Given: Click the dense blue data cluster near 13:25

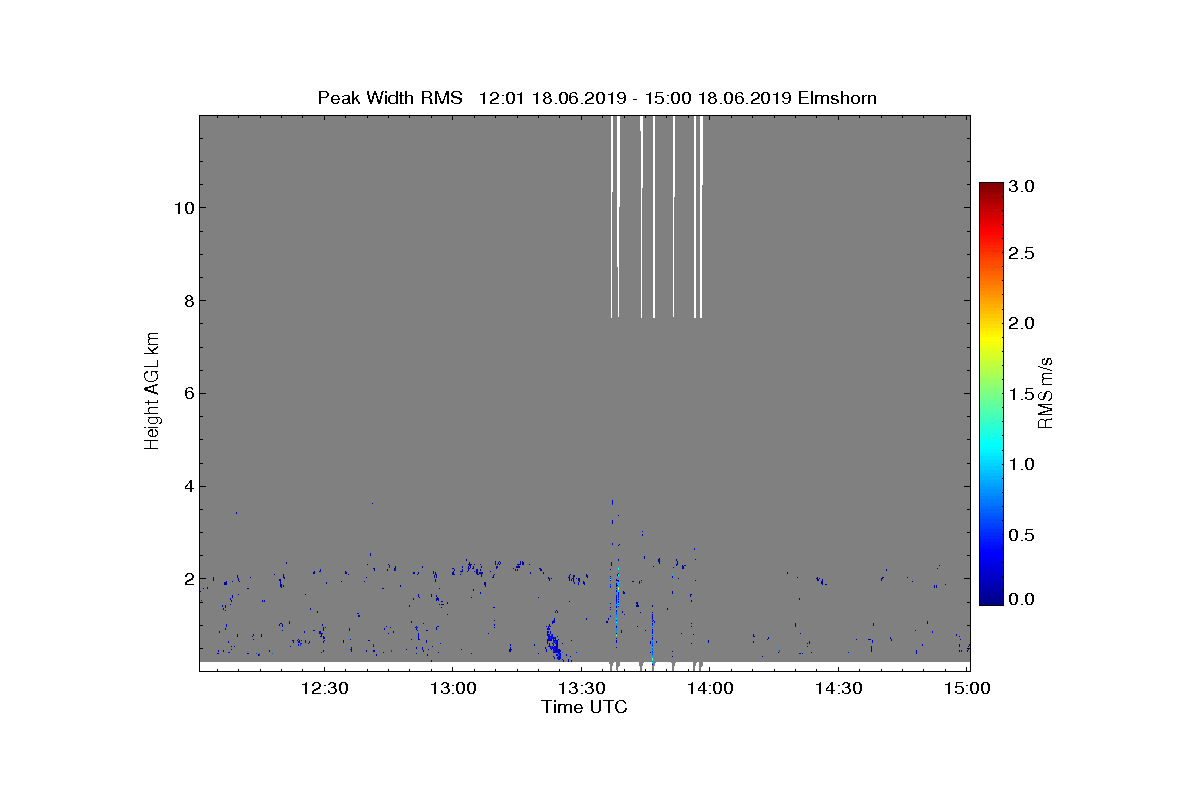Looking at the screenshot, I should 553,640.
